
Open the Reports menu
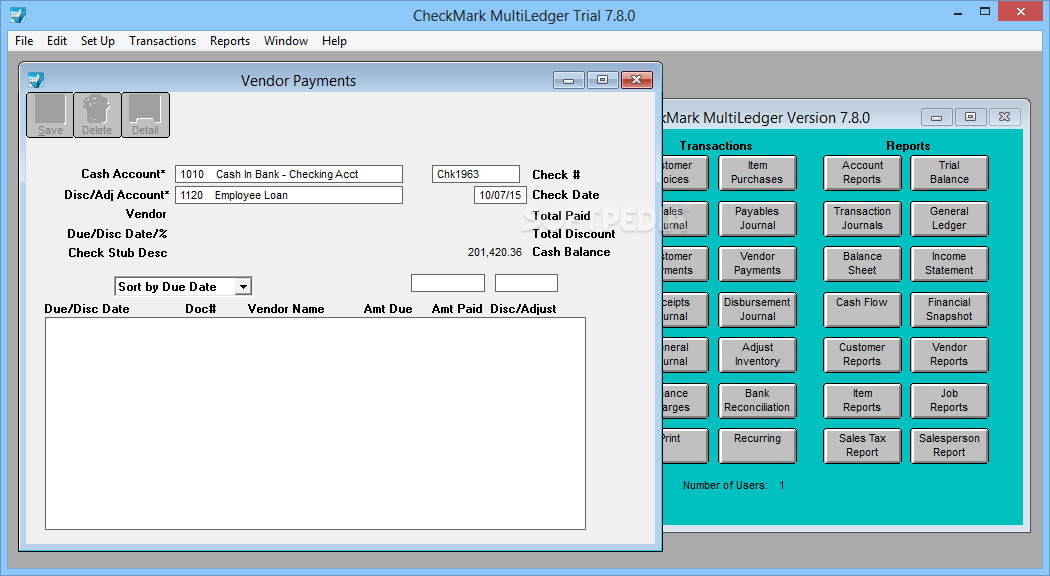pos(230,41)
